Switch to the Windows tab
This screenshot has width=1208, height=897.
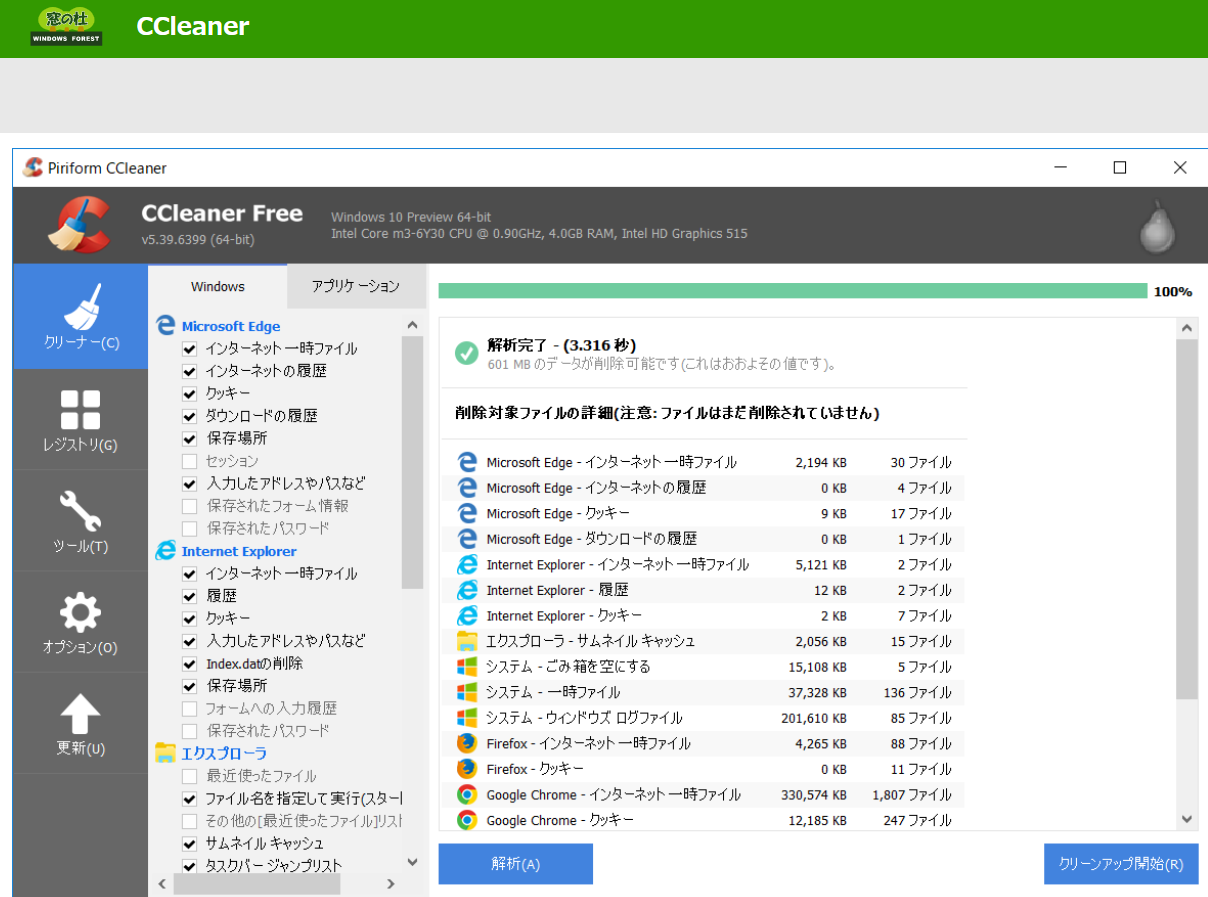[x=217, y=286]
